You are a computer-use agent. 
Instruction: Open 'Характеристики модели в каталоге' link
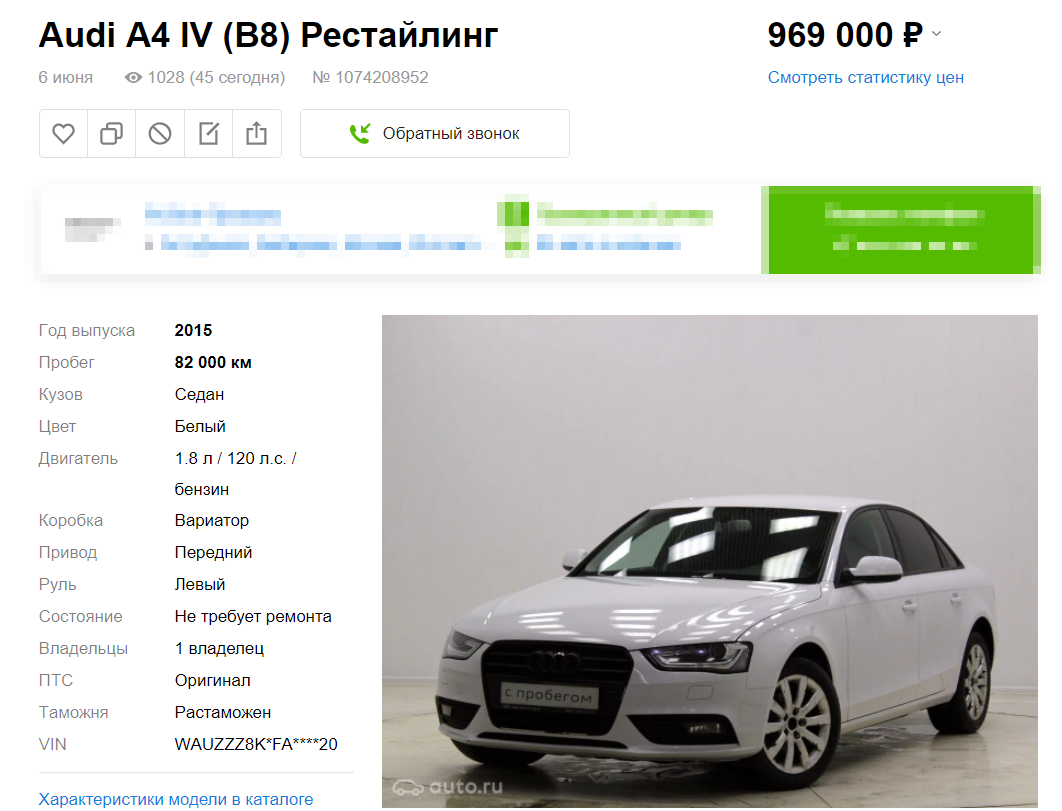pos(175,799)
